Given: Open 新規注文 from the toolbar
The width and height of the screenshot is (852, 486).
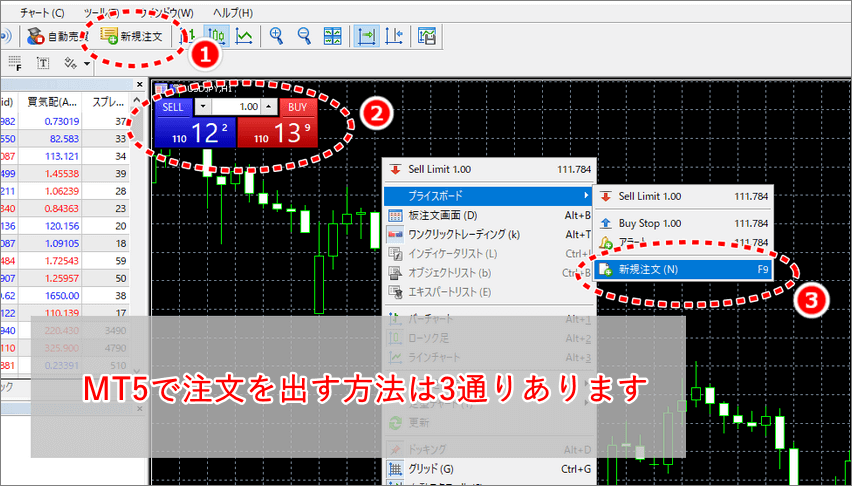Looking at the screenshot, I should [131, 36].
